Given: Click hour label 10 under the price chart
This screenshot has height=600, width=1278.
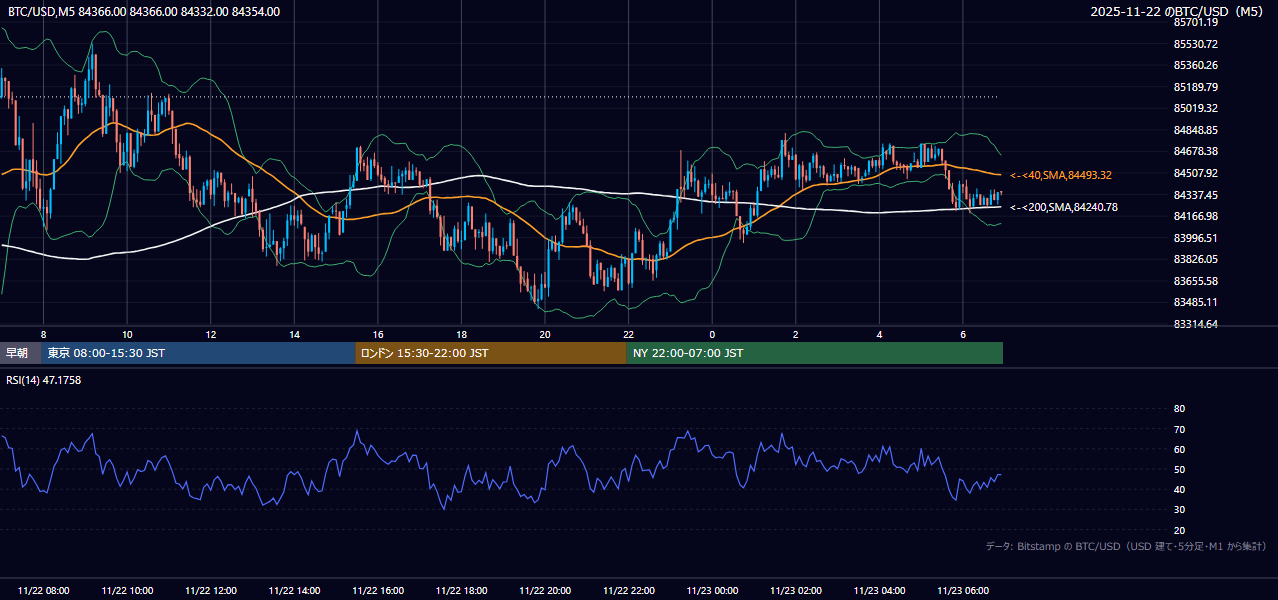Looking at the screenshot, I should pyautogui.click(x=127, y=334).
